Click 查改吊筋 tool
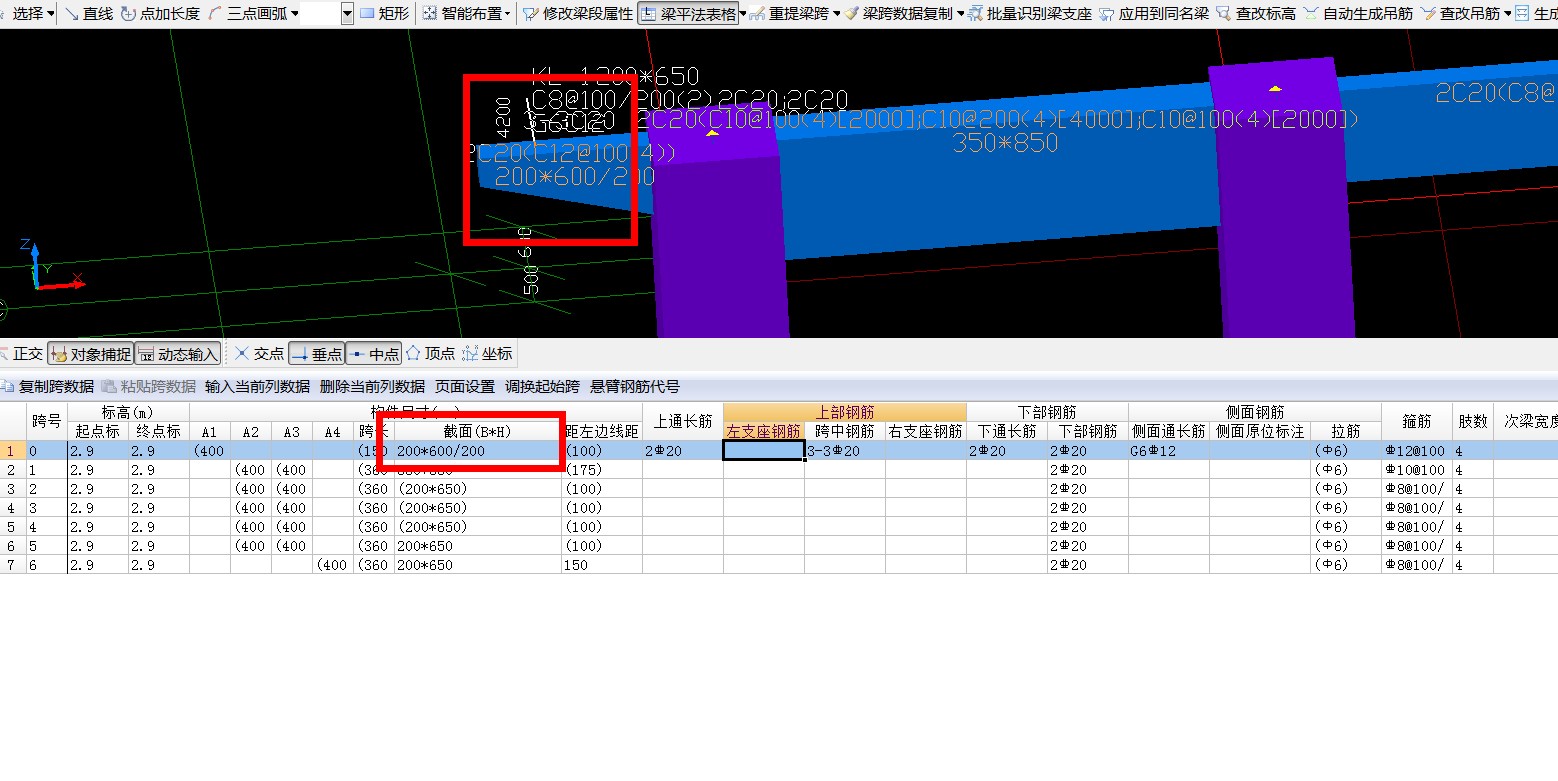The image size is (1558, 781). (x=1460, y=14)
